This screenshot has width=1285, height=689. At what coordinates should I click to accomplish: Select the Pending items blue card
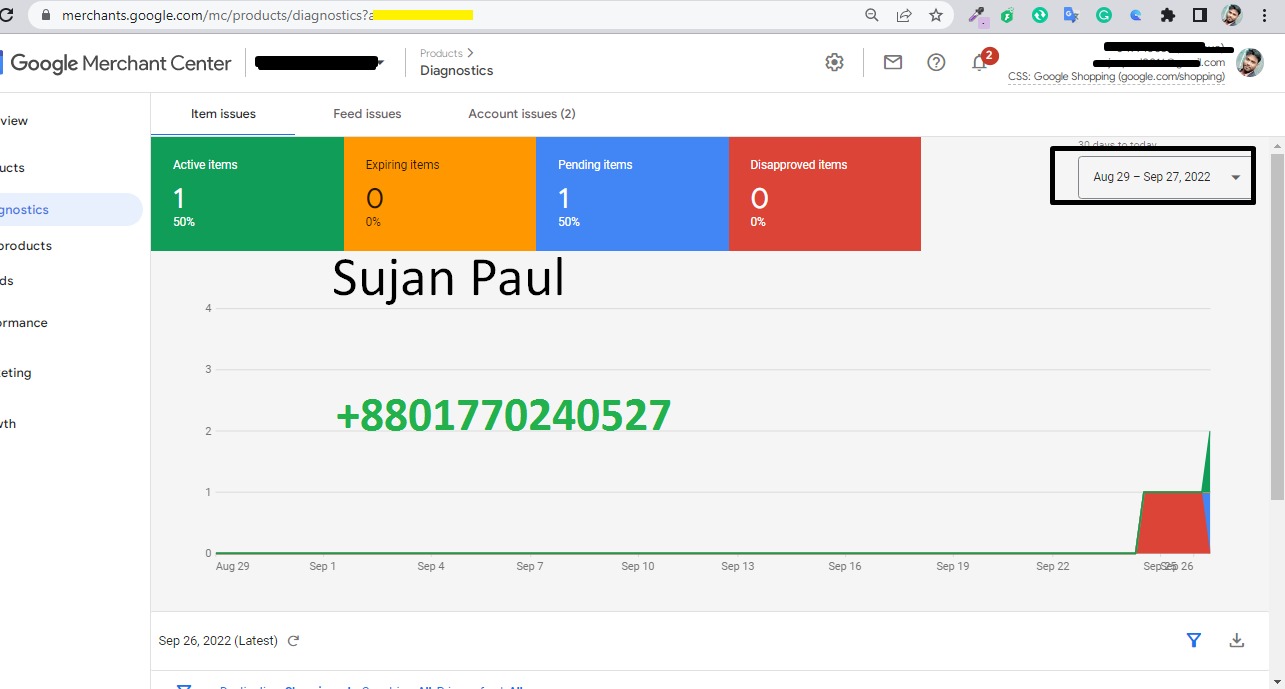click(632, 194)
